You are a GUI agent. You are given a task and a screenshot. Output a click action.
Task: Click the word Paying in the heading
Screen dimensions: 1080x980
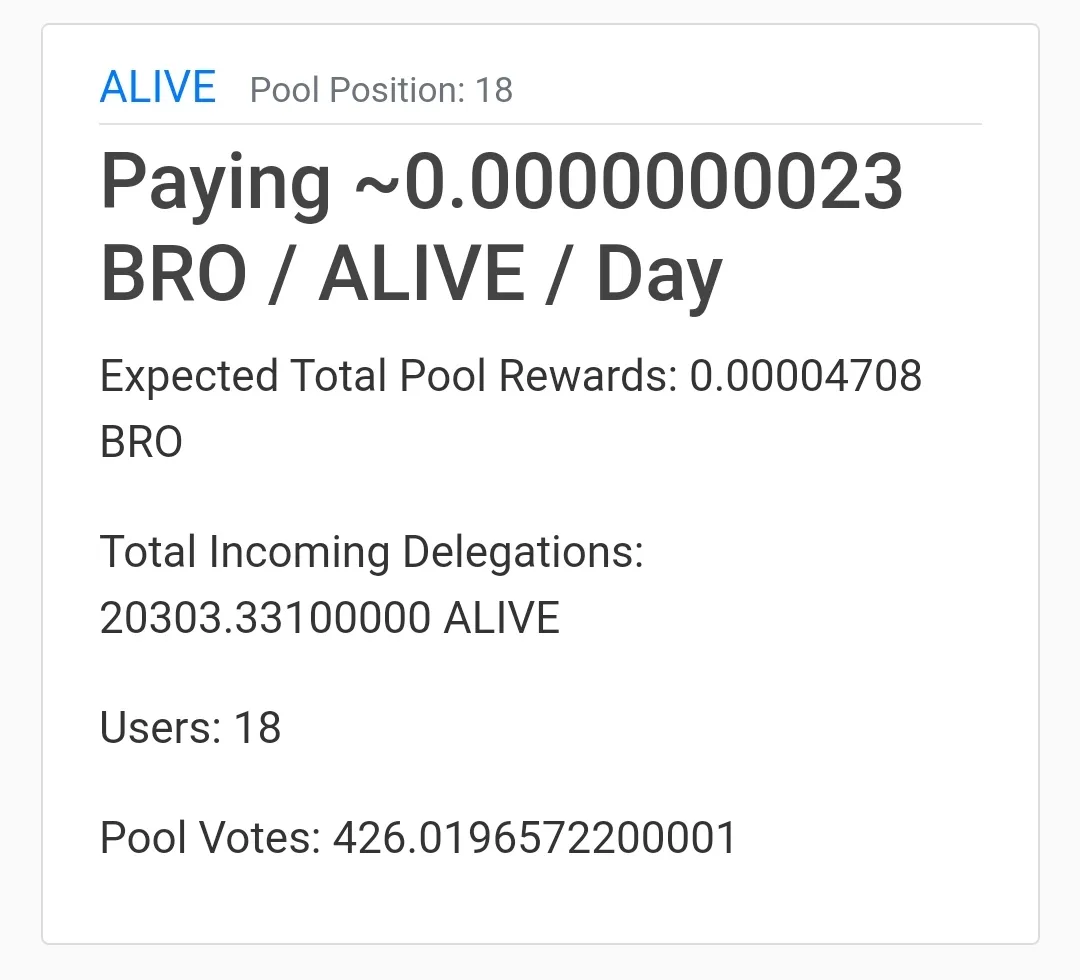215,185
